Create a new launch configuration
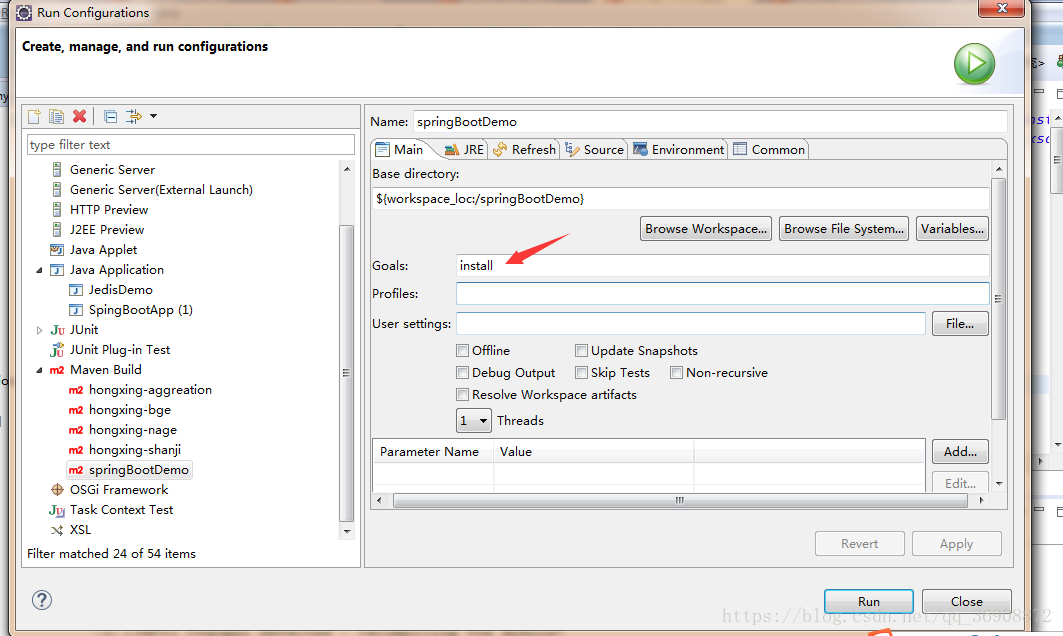Screen dimensions: 1063x636 (34, 117)
